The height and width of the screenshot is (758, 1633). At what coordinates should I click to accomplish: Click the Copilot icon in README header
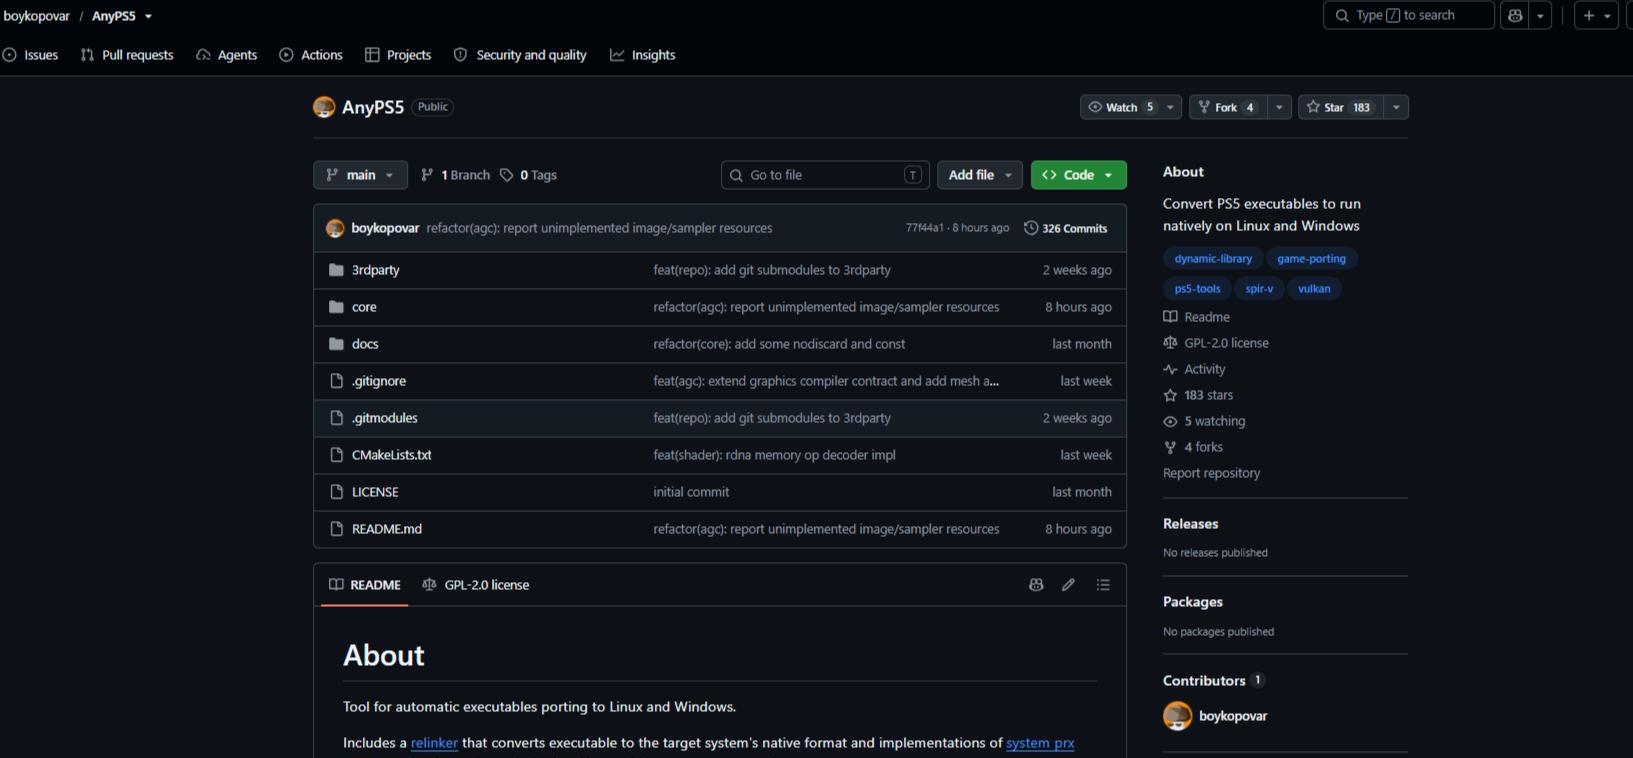[x=1036, y=585]
